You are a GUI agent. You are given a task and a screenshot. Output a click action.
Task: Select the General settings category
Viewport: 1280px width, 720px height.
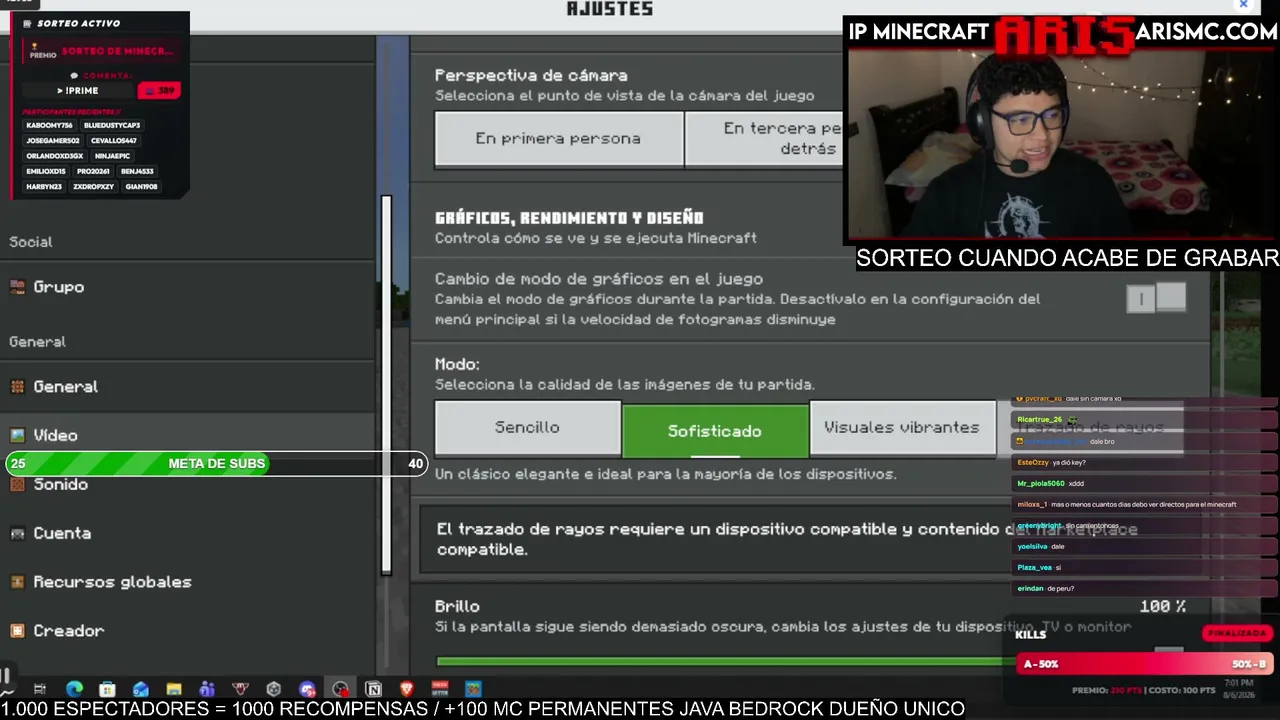pyautogui.click(x=188, y=387)
